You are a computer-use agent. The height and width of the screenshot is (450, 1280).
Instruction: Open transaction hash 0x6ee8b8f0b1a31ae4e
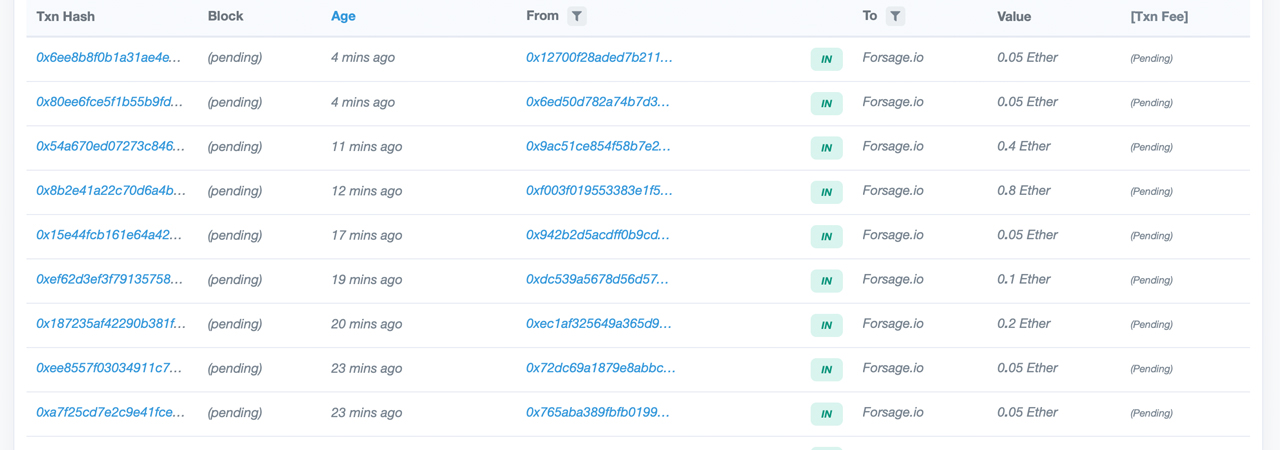[x=109, y=58]
